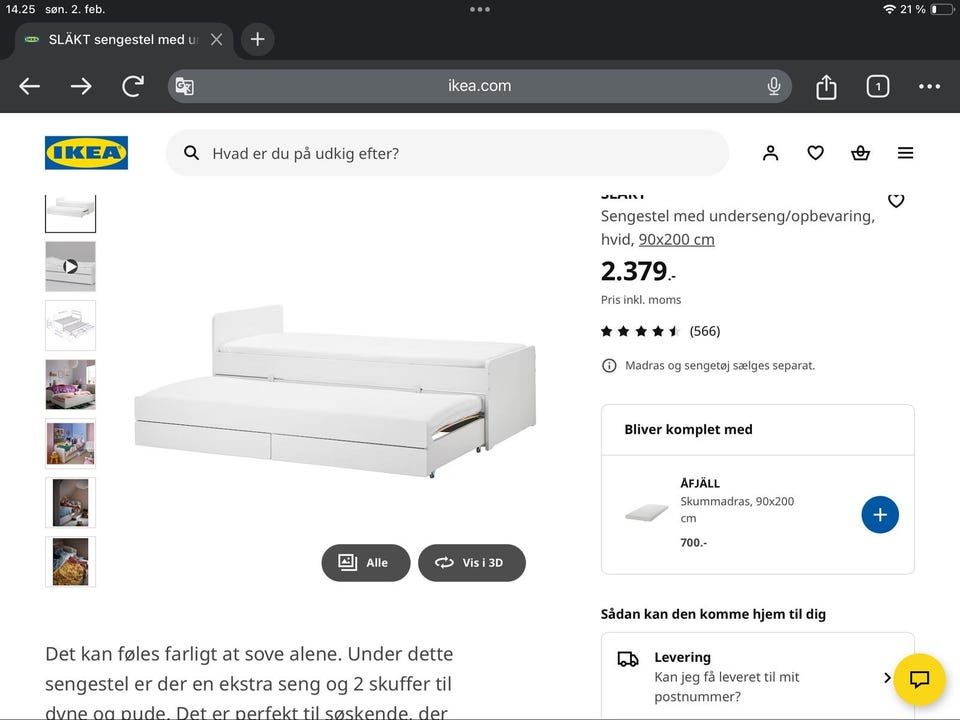Close the SLÄKT sengestel tab
Image resolution: width=960 pixels, height=720 pixels.
[x=216, y=40]
